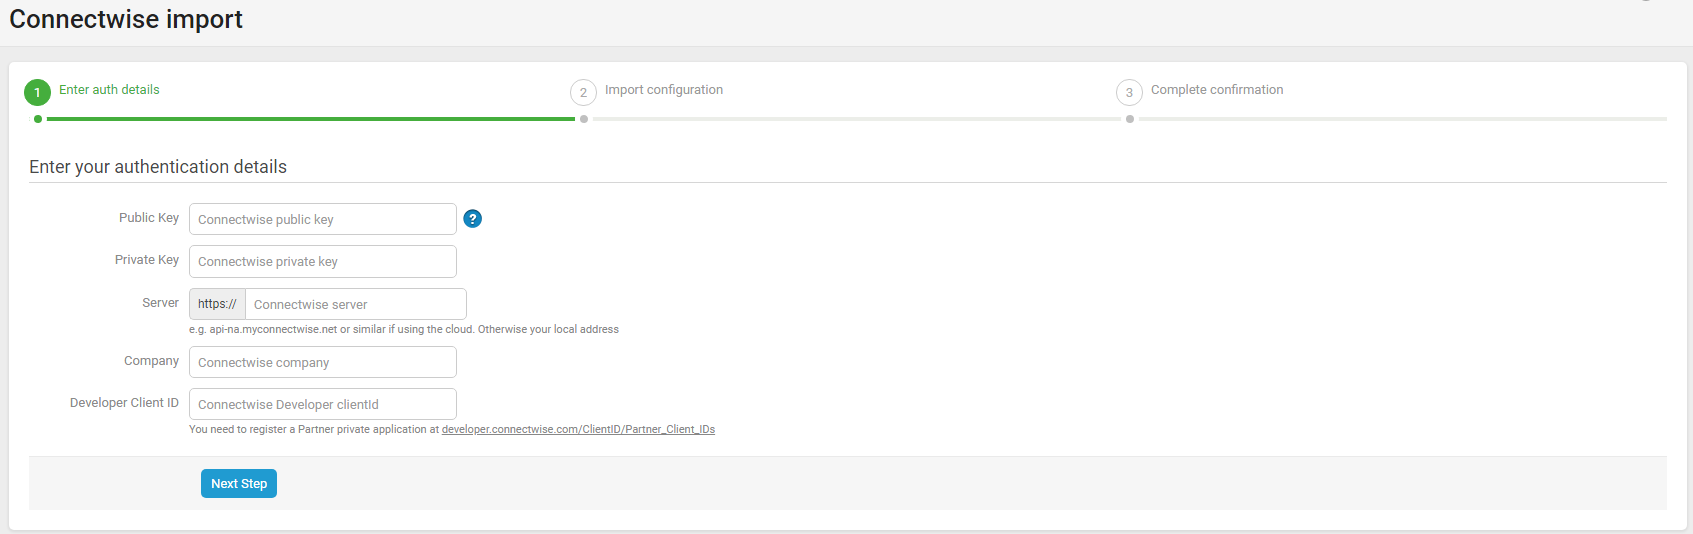The image size is (1693, 534).
Task: Click the "Public Key" field label
Action: pos(148,218)
